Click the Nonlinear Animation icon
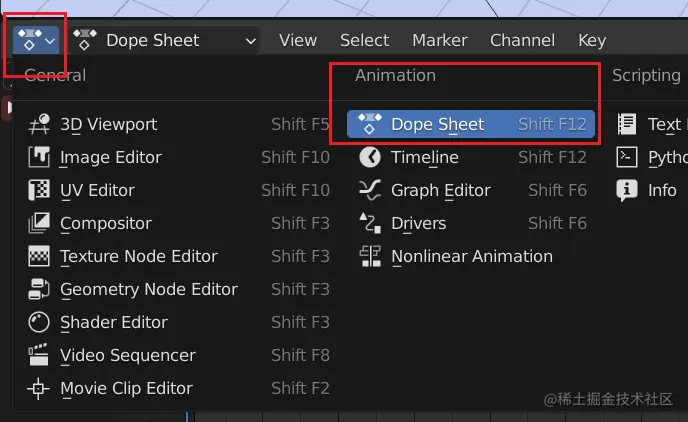Screen dimensions: 688x422 [x=370, y=257]
